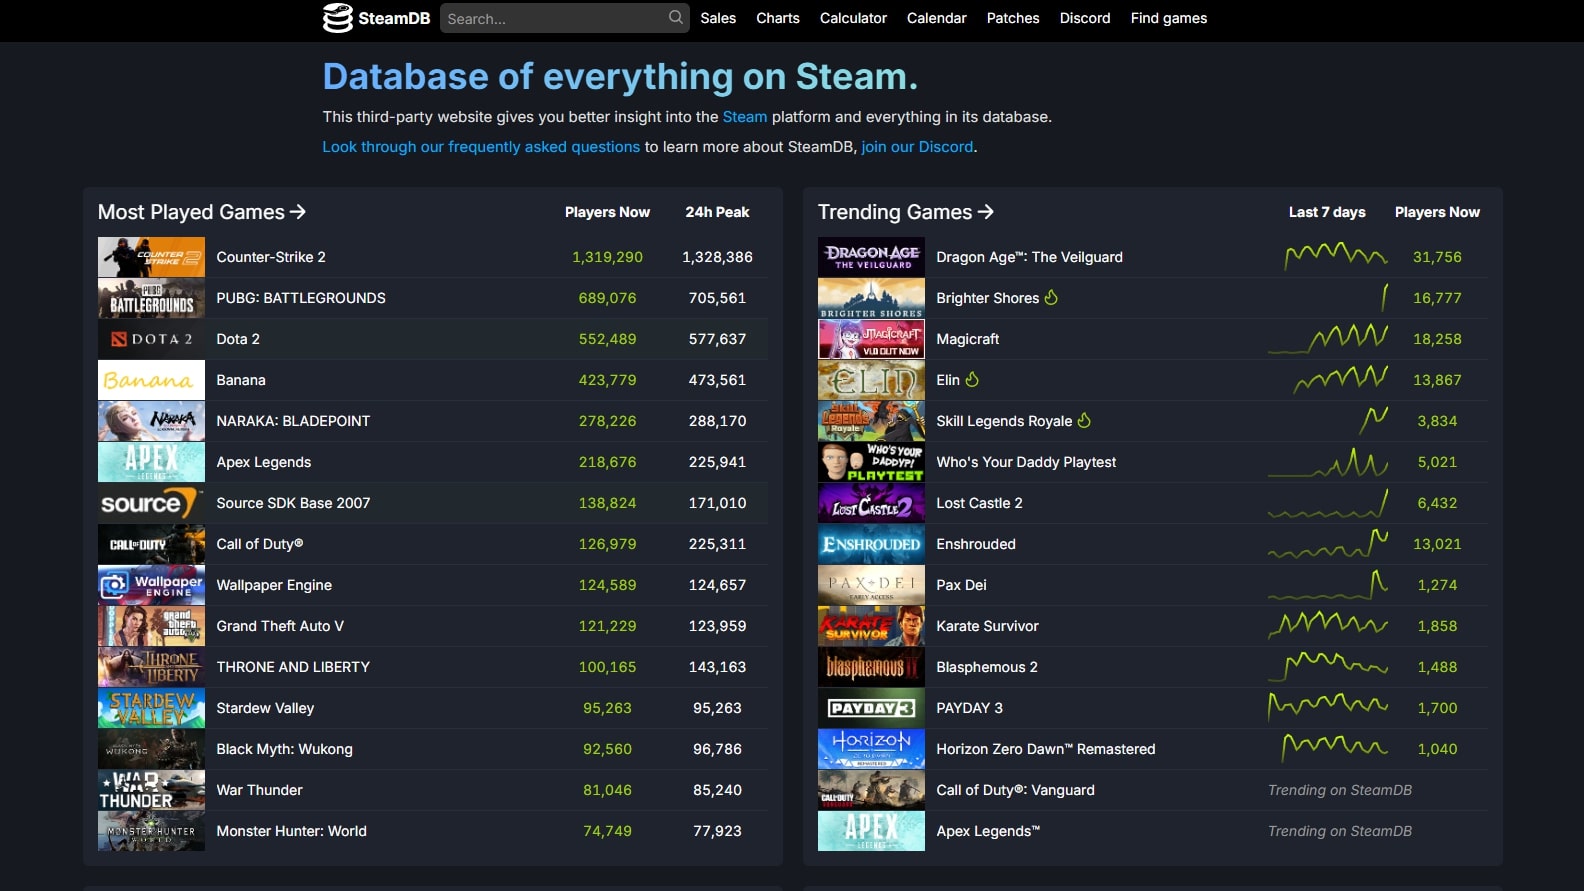Open the Black Myth: Wukong link
Screen dimensions: 1584x891
click(x=285, y=749)
